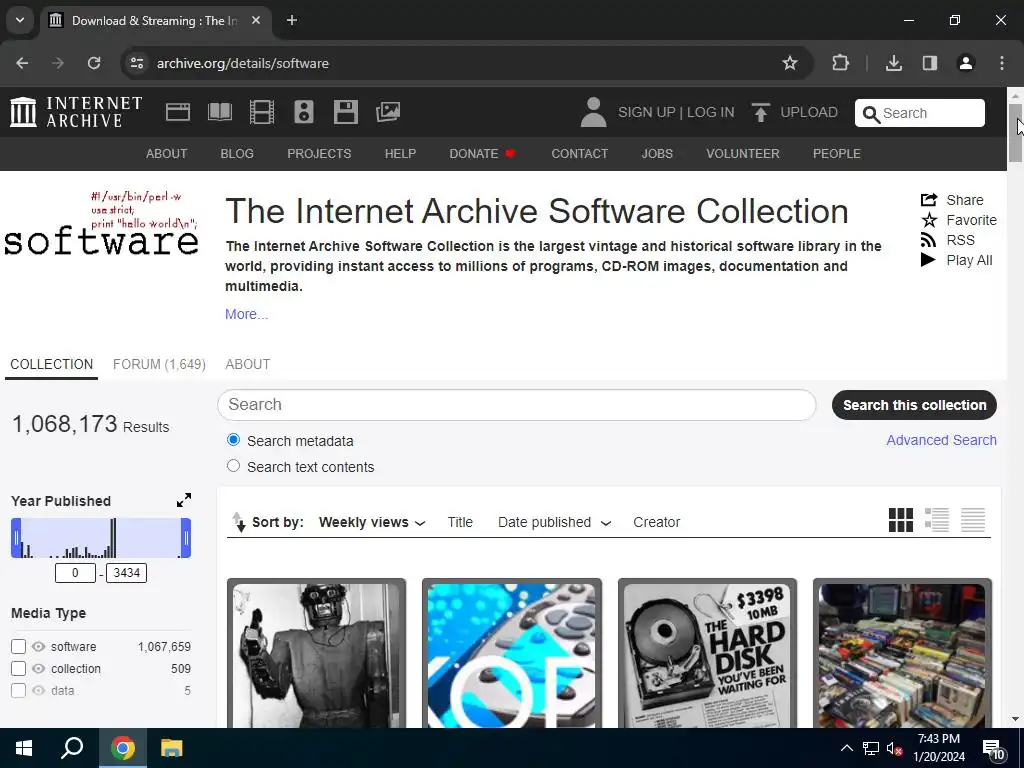Open the Date published sort dropdown
The height and width of the screenshot is (768, 1024).
click(554, 522)
